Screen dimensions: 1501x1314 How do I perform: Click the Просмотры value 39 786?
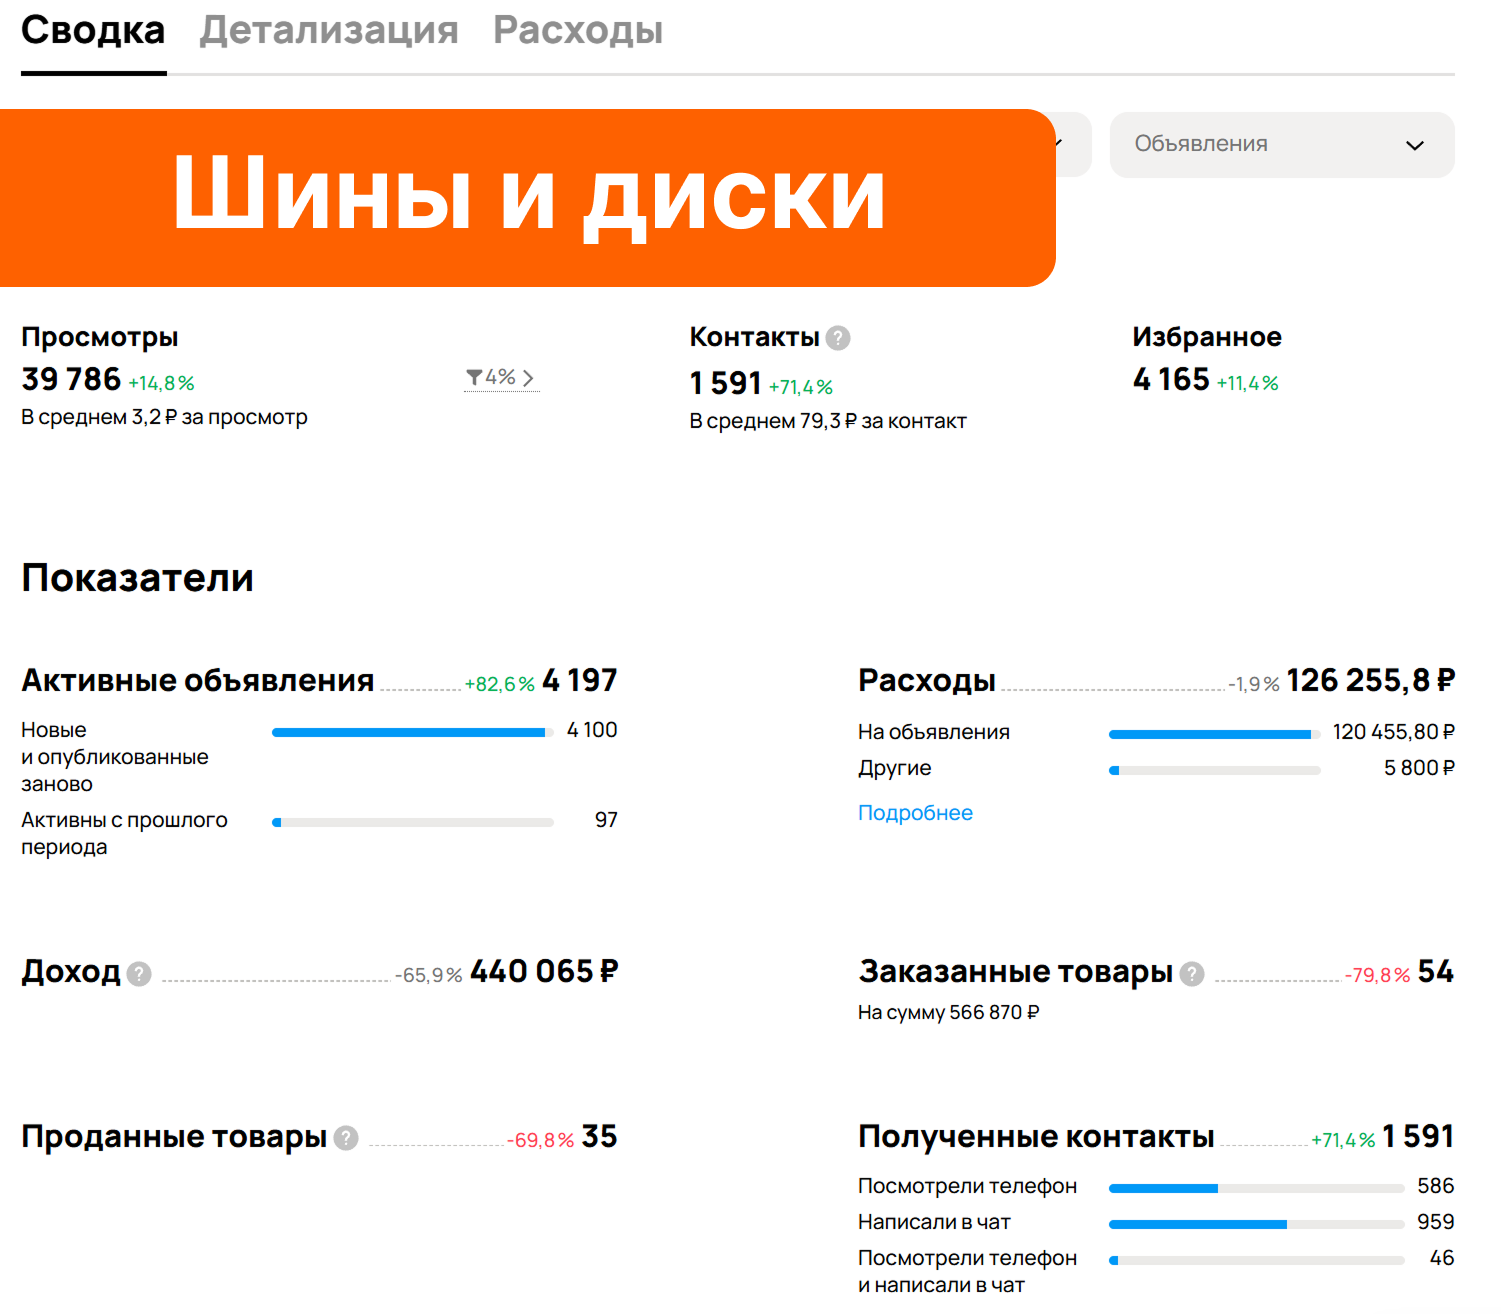71,380
